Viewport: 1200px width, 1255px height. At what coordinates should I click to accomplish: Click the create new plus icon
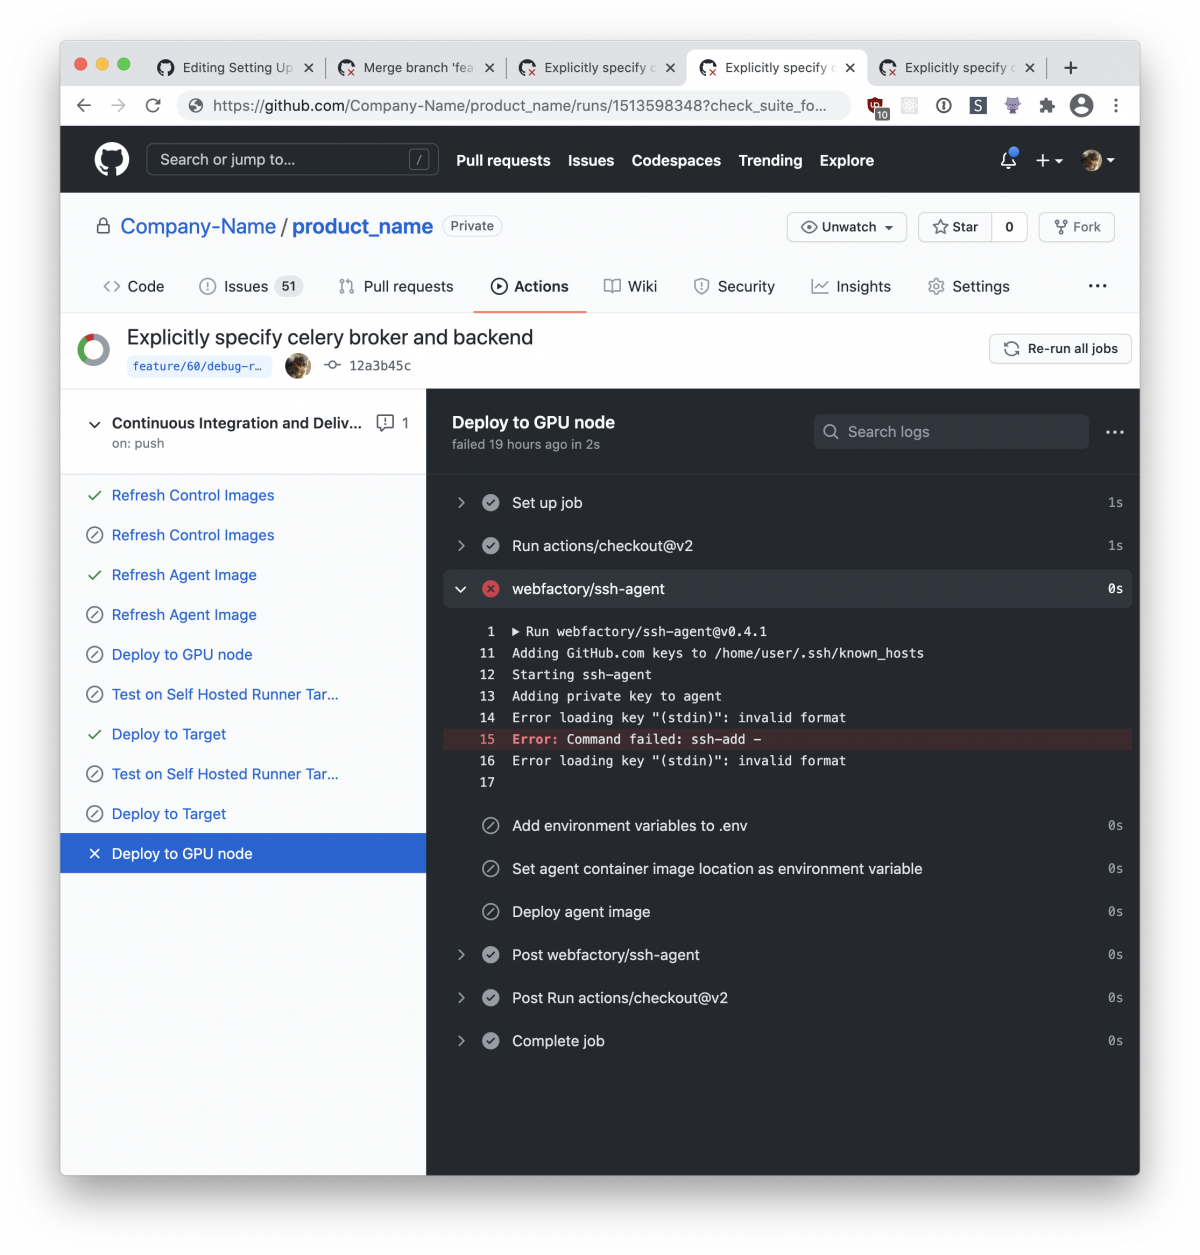pyautogui.click(x=1043, y=160)
